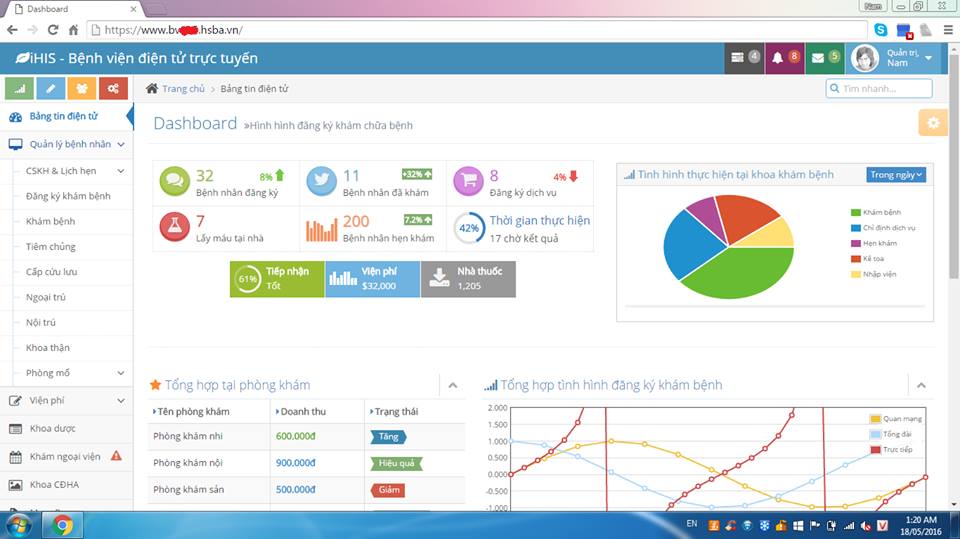This screenshot has height=539, width=960.
Task: Click the purple shopping cart icon
Action: tap(468, 181)
